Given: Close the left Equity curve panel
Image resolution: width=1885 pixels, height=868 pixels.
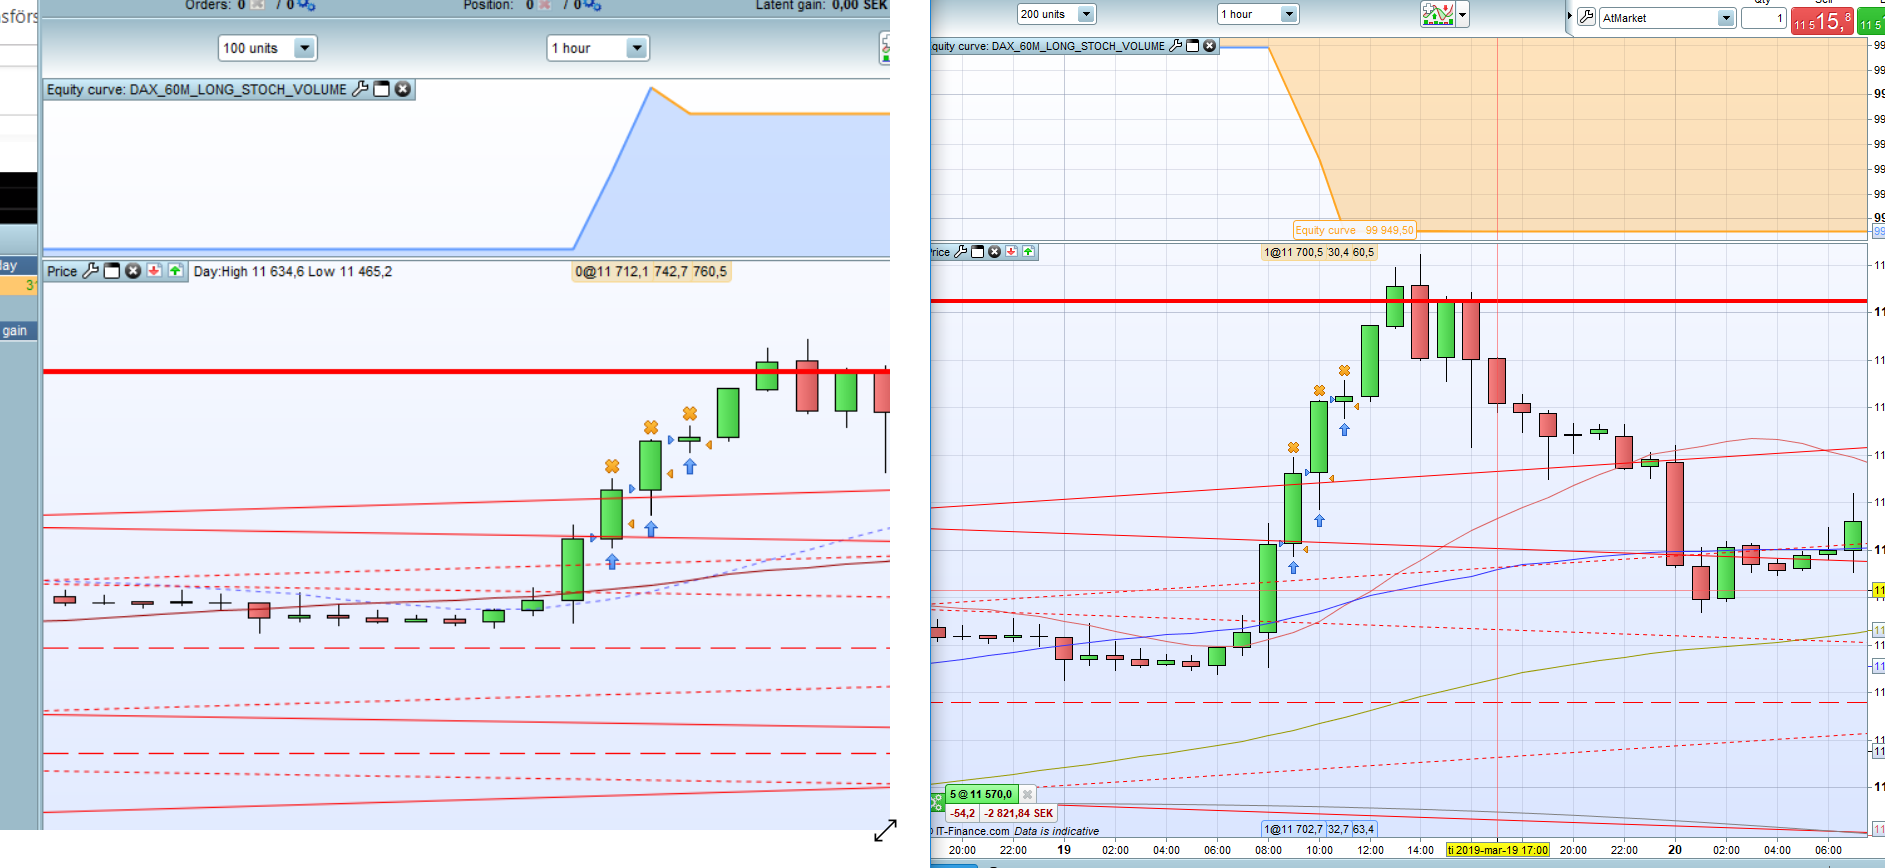Looking at the screenshot, I should 403,89.
